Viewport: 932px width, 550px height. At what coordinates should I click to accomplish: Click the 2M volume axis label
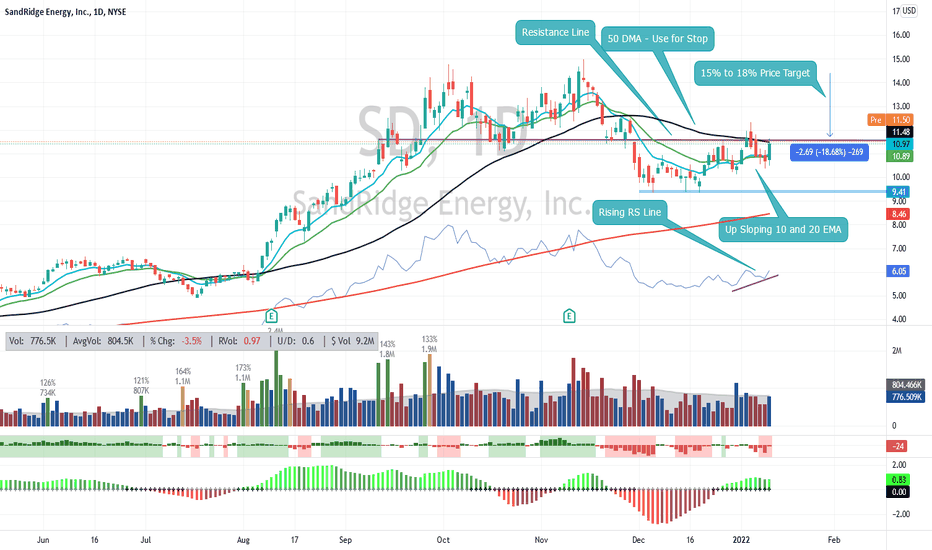[x=897, y=351]
